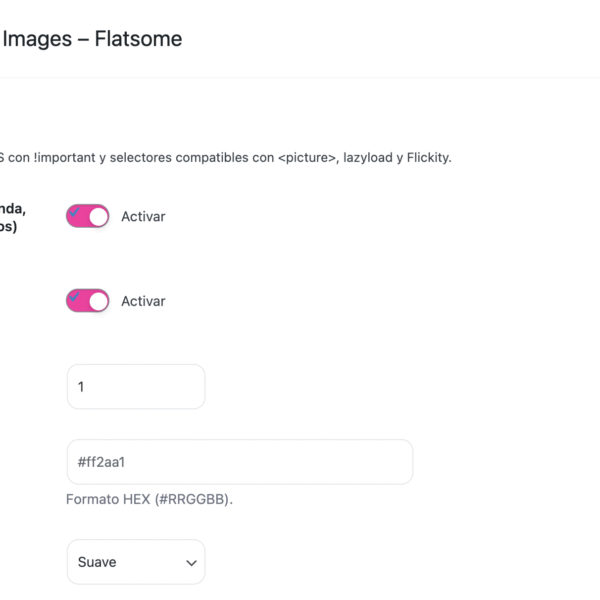Open the Suave dropdown menu

[136, 562]
